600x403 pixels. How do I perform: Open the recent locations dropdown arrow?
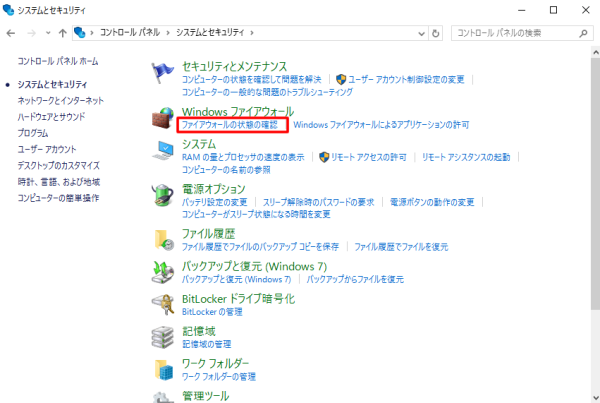(48, 33)
